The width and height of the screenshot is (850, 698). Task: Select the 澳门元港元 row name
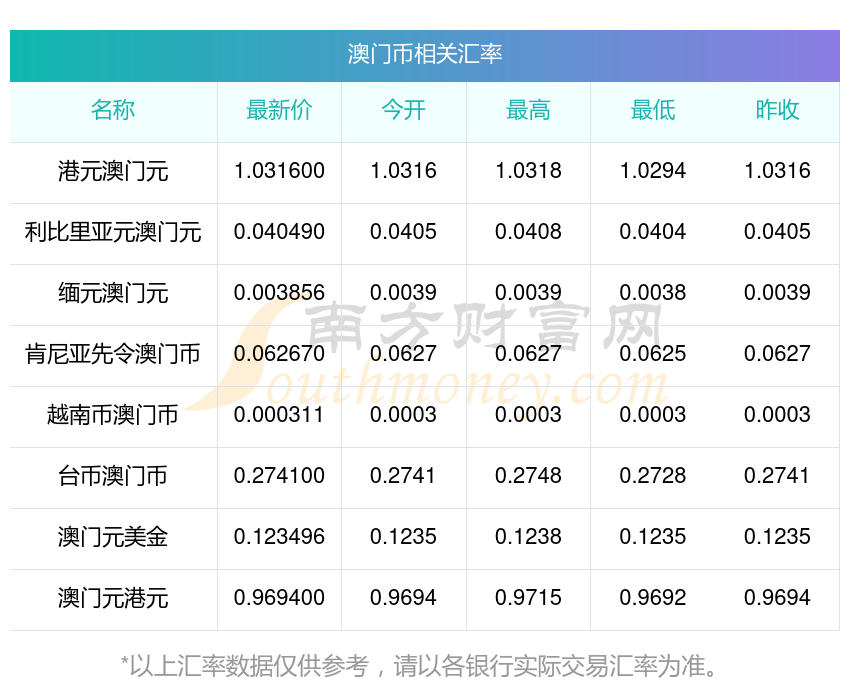[113, 598]
